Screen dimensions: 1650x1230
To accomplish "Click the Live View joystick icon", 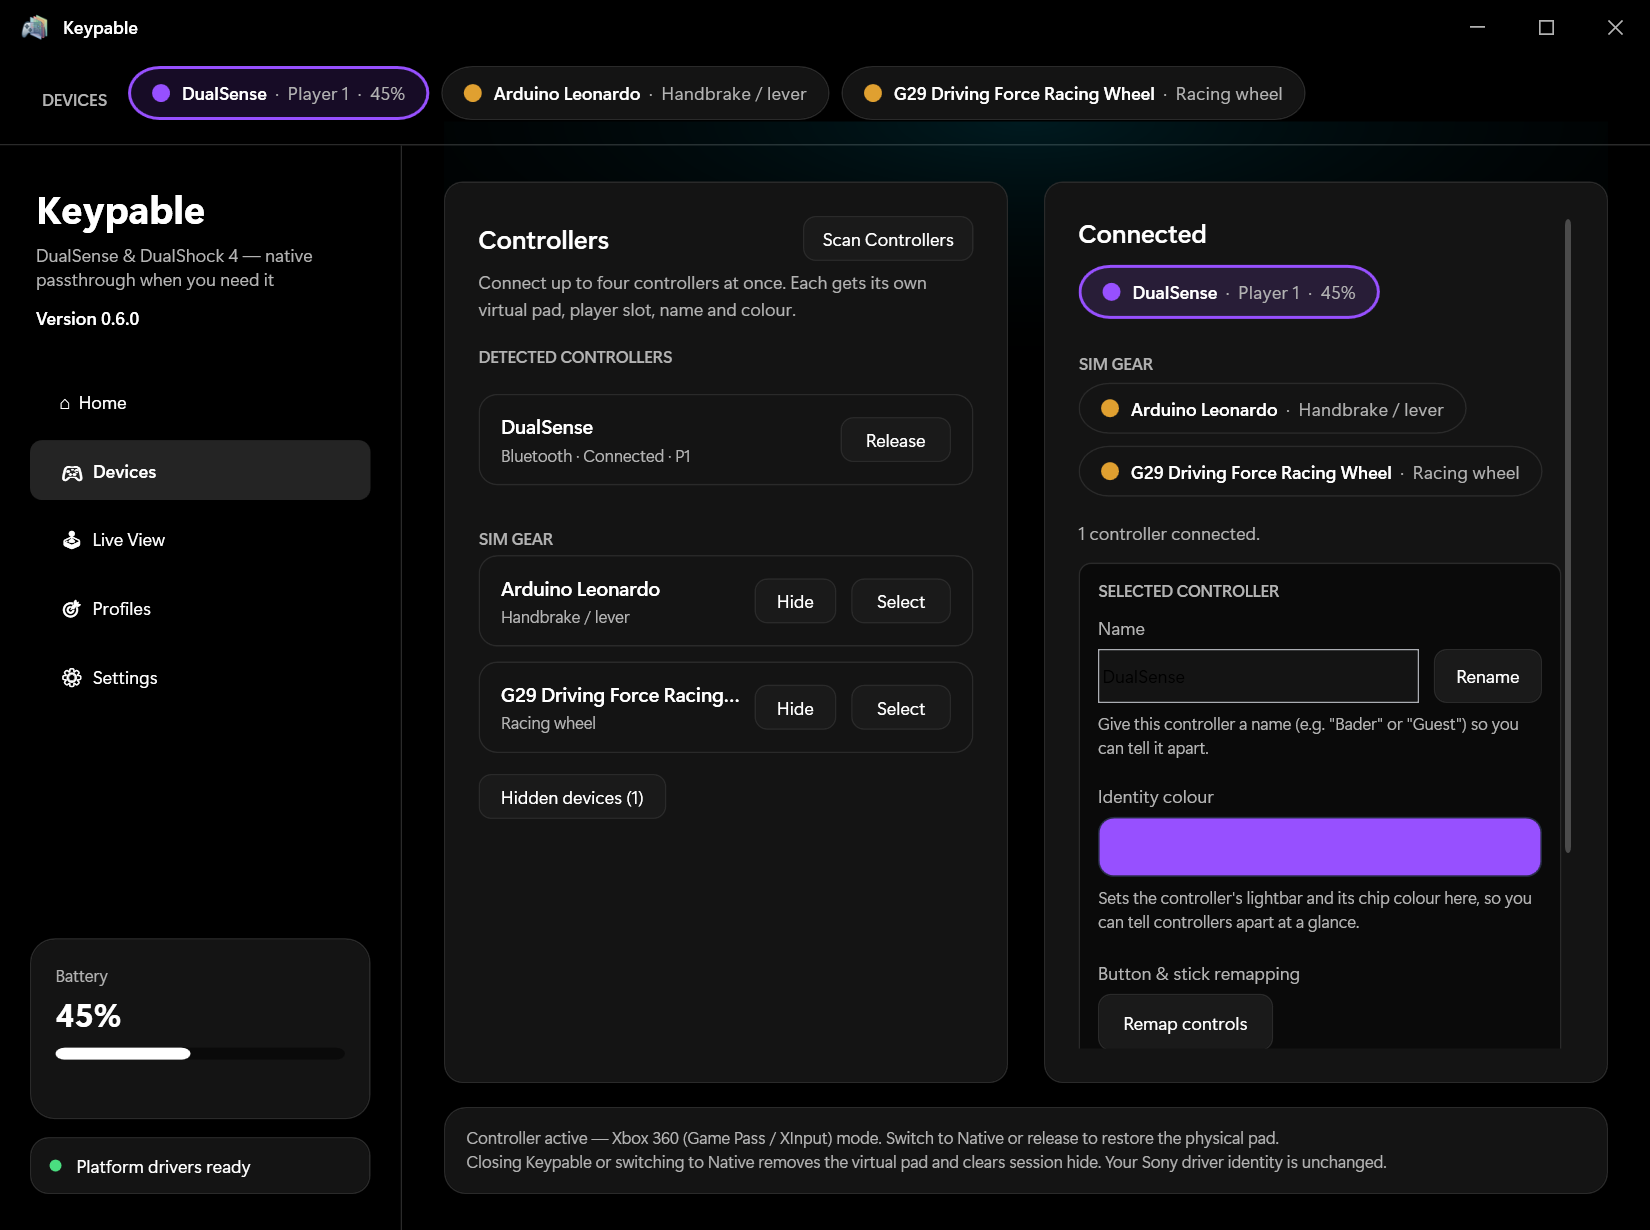I will coord(72,540).
